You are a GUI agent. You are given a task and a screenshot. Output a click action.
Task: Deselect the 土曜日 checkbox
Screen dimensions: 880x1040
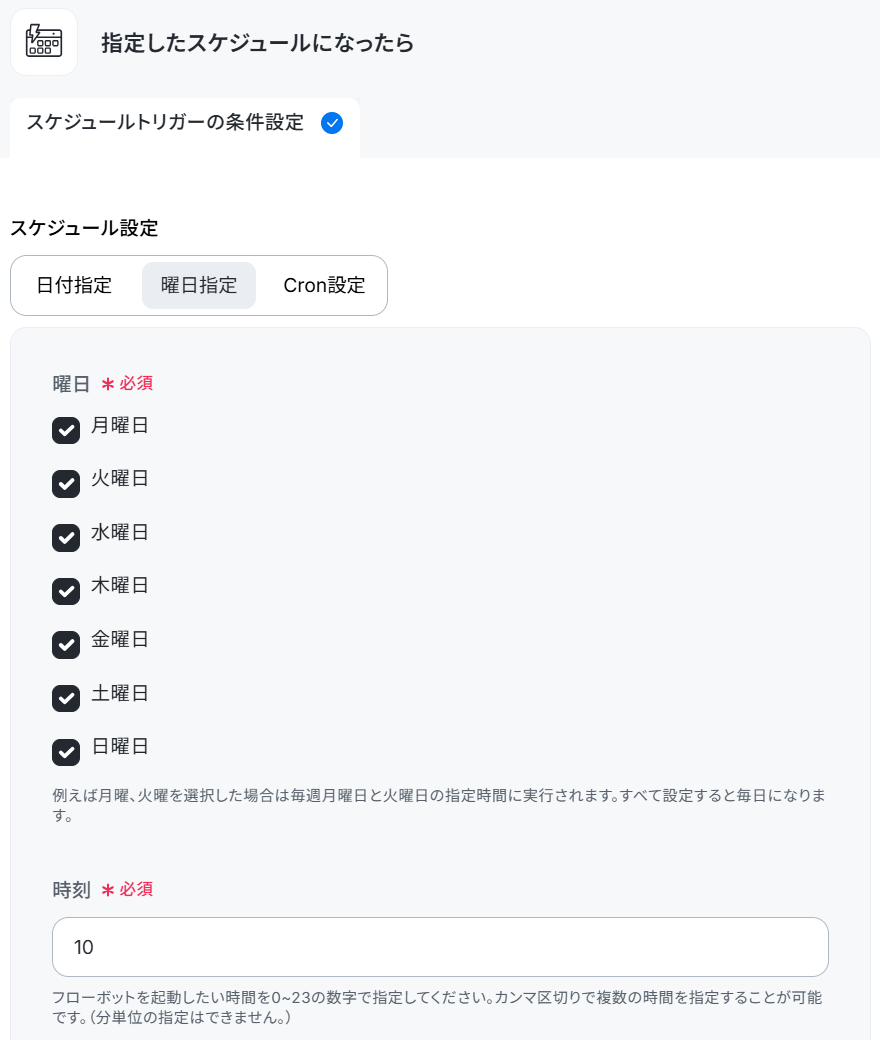pos(66,698)
